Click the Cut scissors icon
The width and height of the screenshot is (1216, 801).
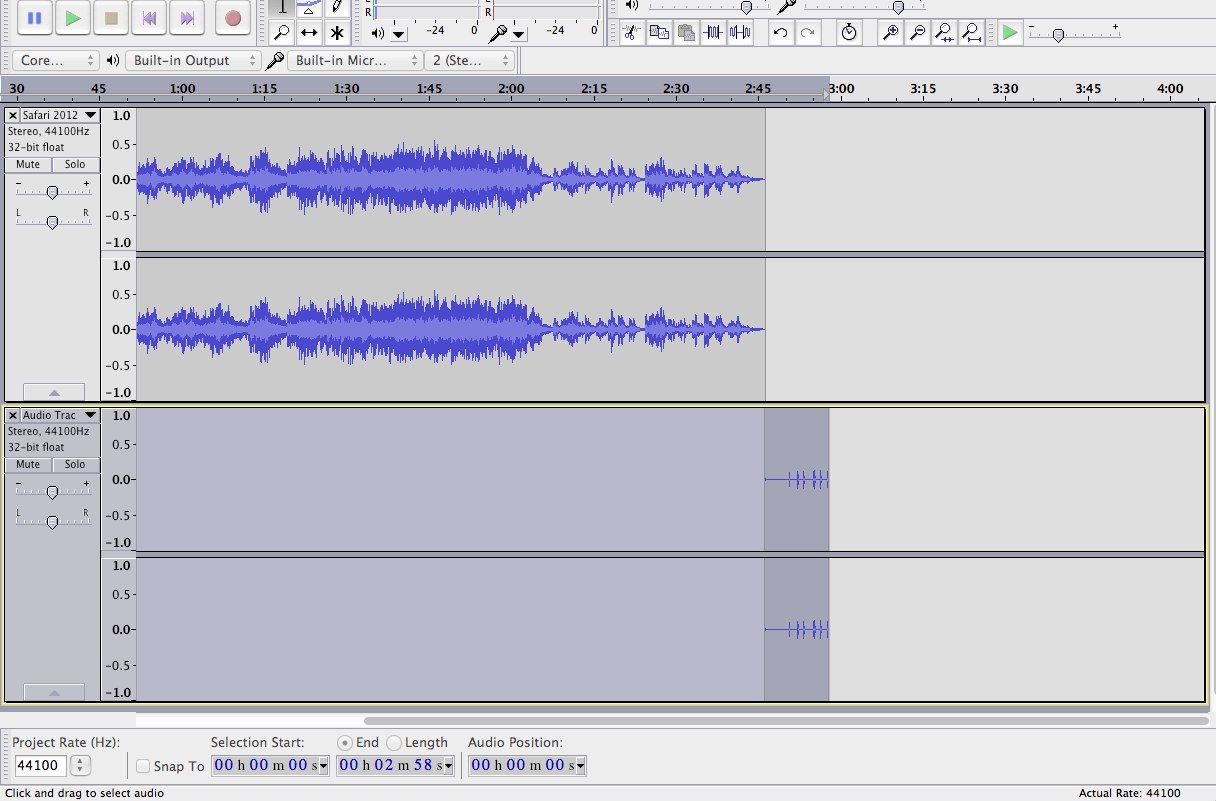(631, 33)
